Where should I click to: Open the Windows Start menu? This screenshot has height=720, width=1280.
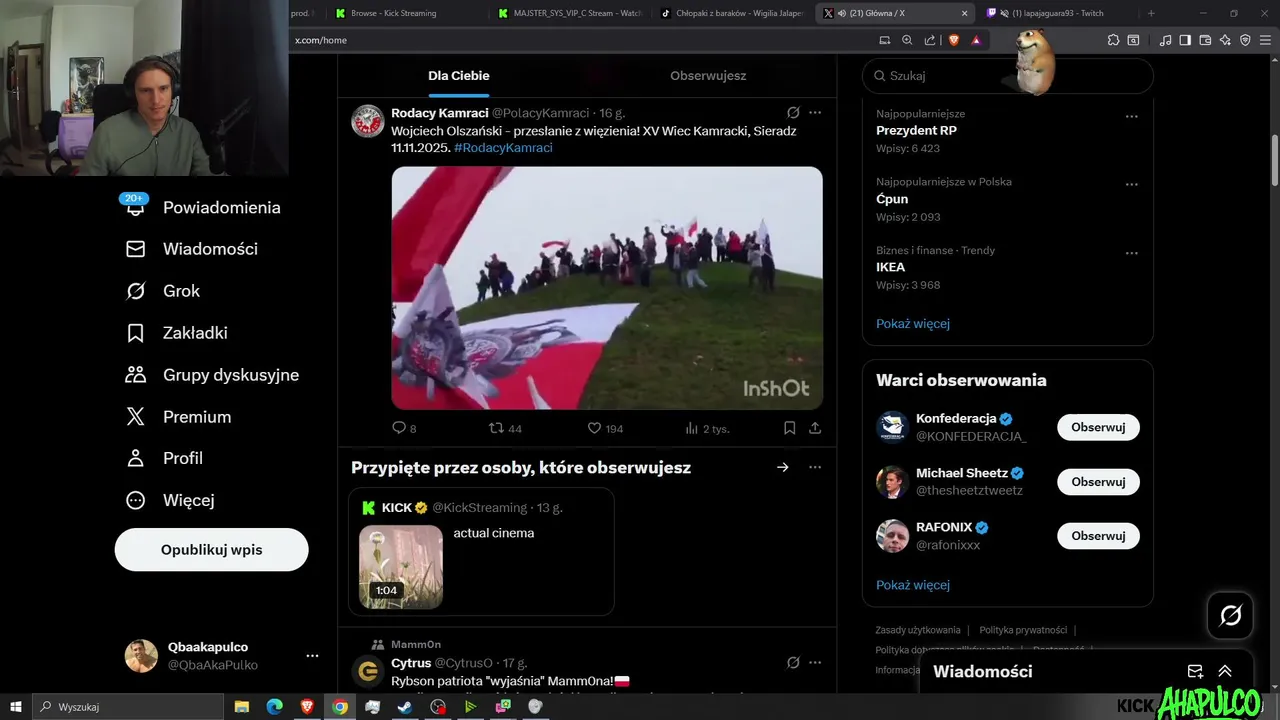click(15, 707)
